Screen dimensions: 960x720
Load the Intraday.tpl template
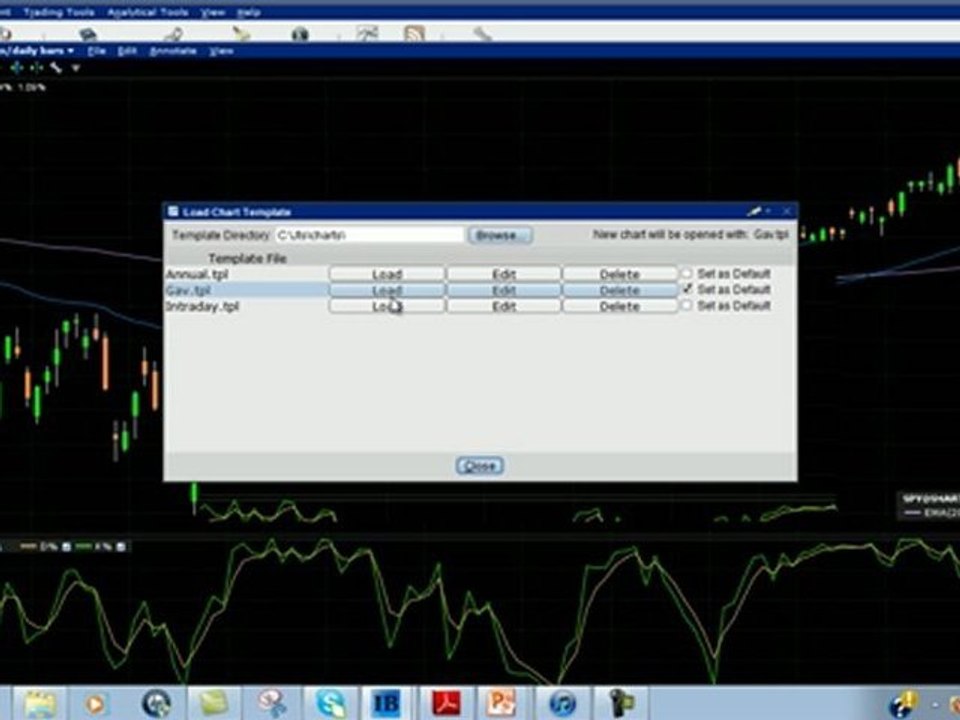coord(386,306)
